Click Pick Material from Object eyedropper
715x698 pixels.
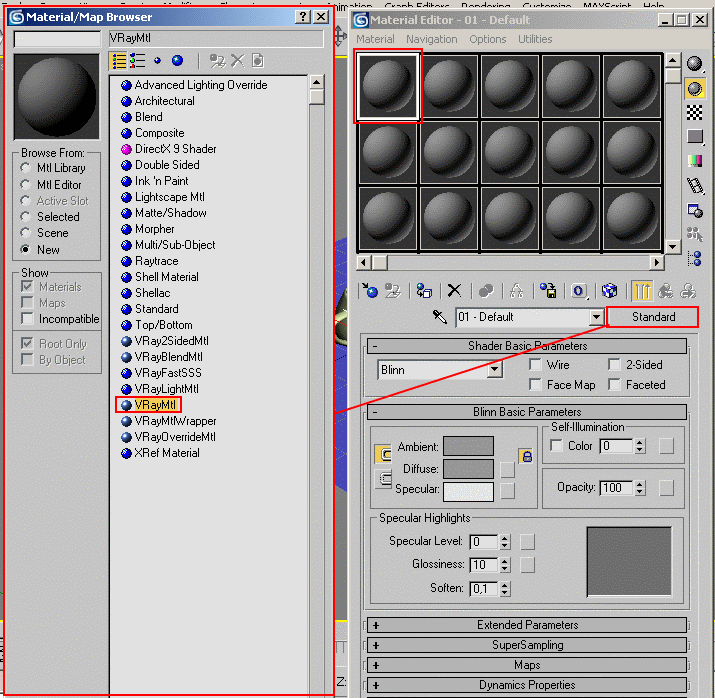[440, 317]
